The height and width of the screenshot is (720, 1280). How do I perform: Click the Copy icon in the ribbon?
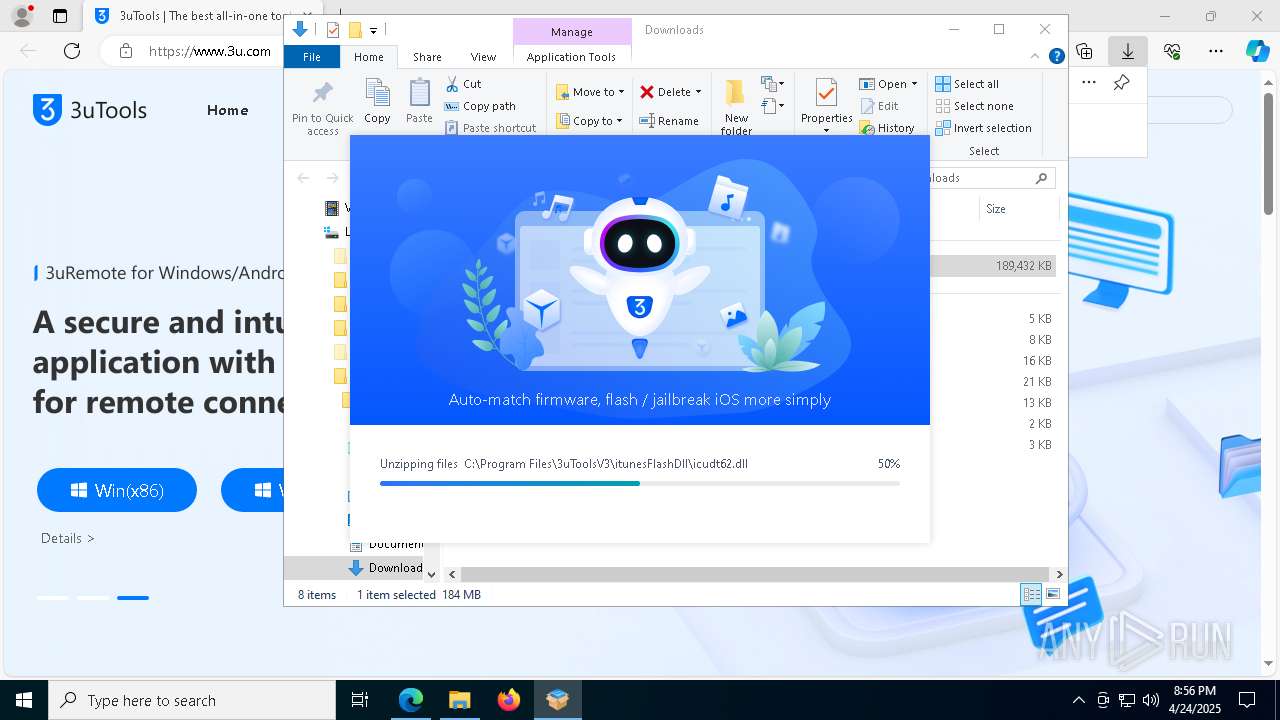[x=377, y=101]
